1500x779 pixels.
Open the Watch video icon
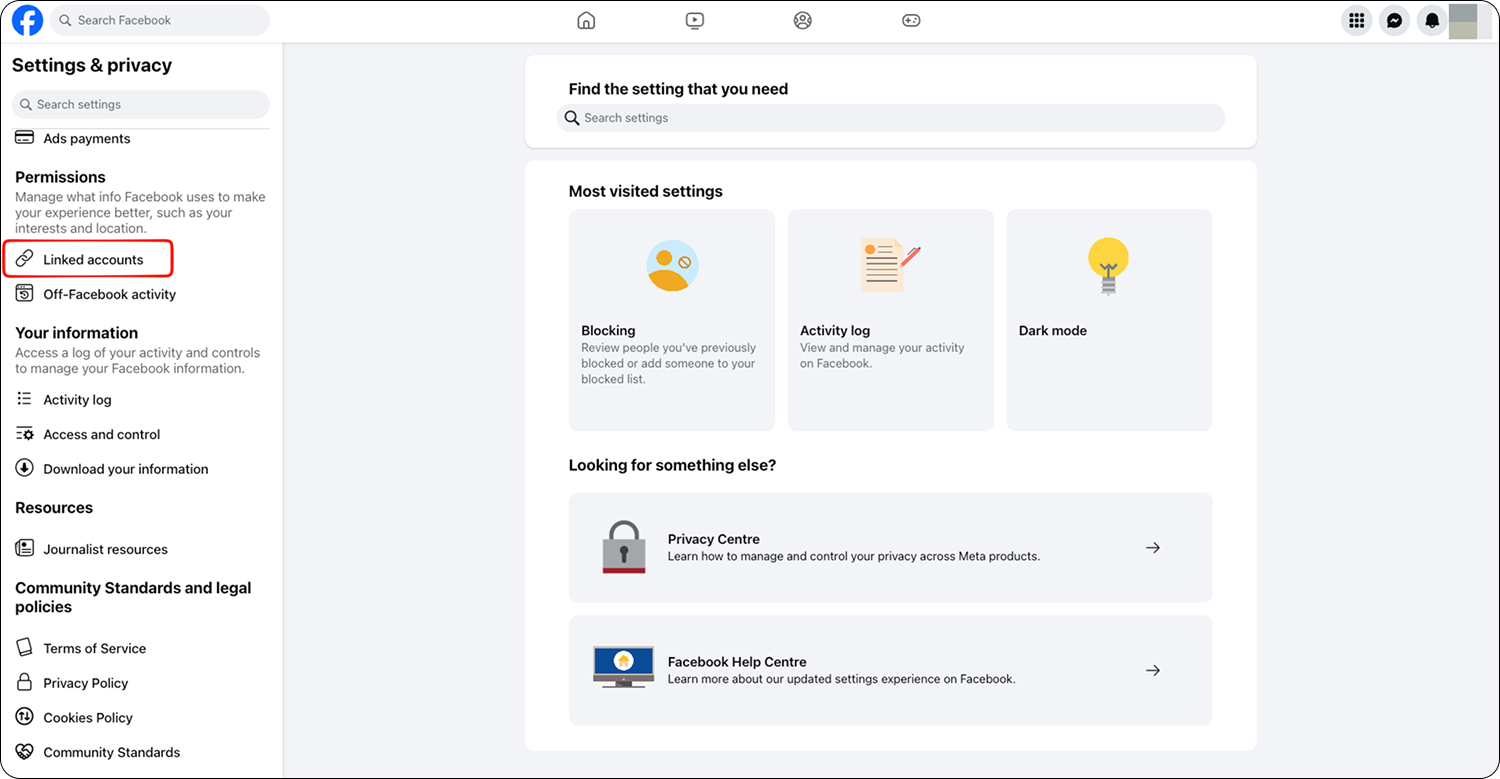(x=695, y=20)
